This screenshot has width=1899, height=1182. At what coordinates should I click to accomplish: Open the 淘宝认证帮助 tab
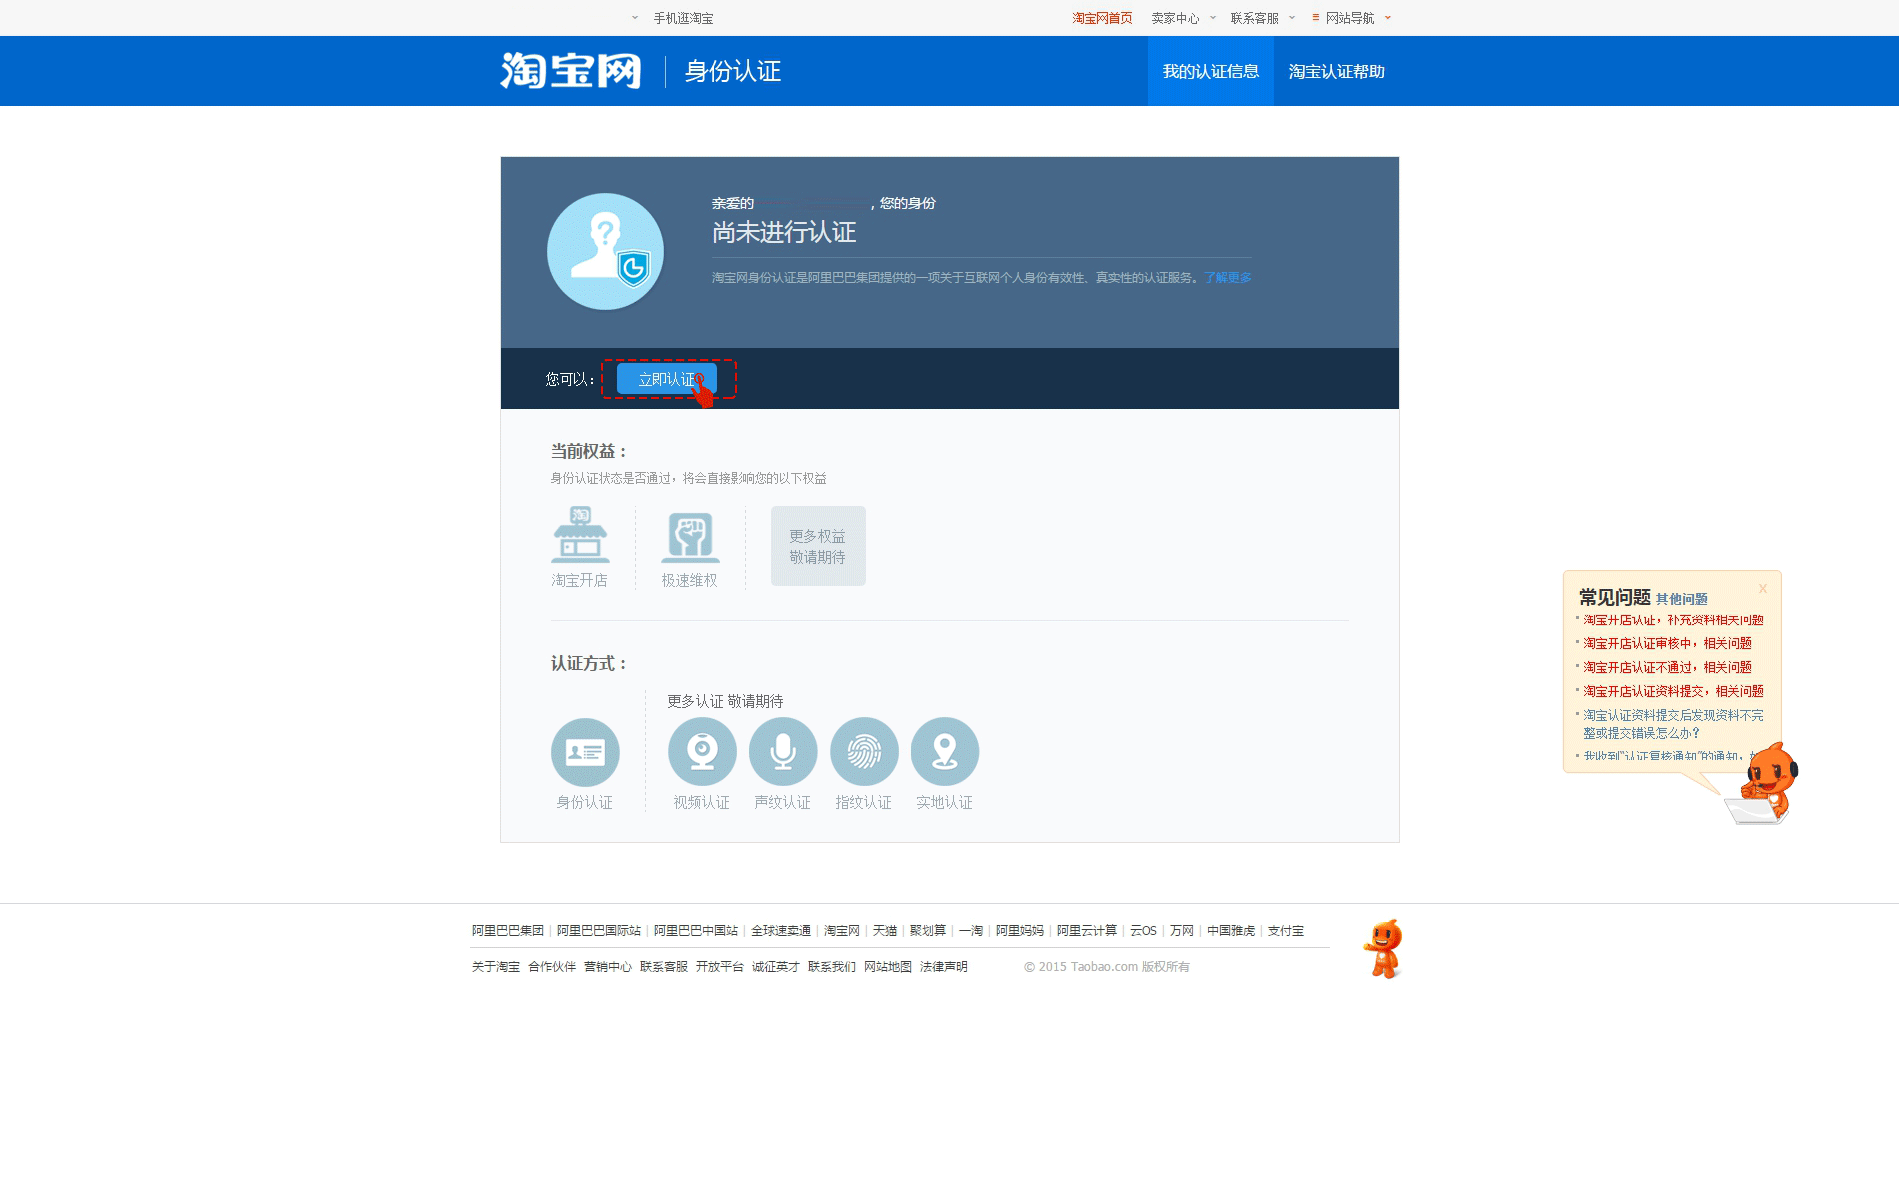click(x=1337, y=71)
